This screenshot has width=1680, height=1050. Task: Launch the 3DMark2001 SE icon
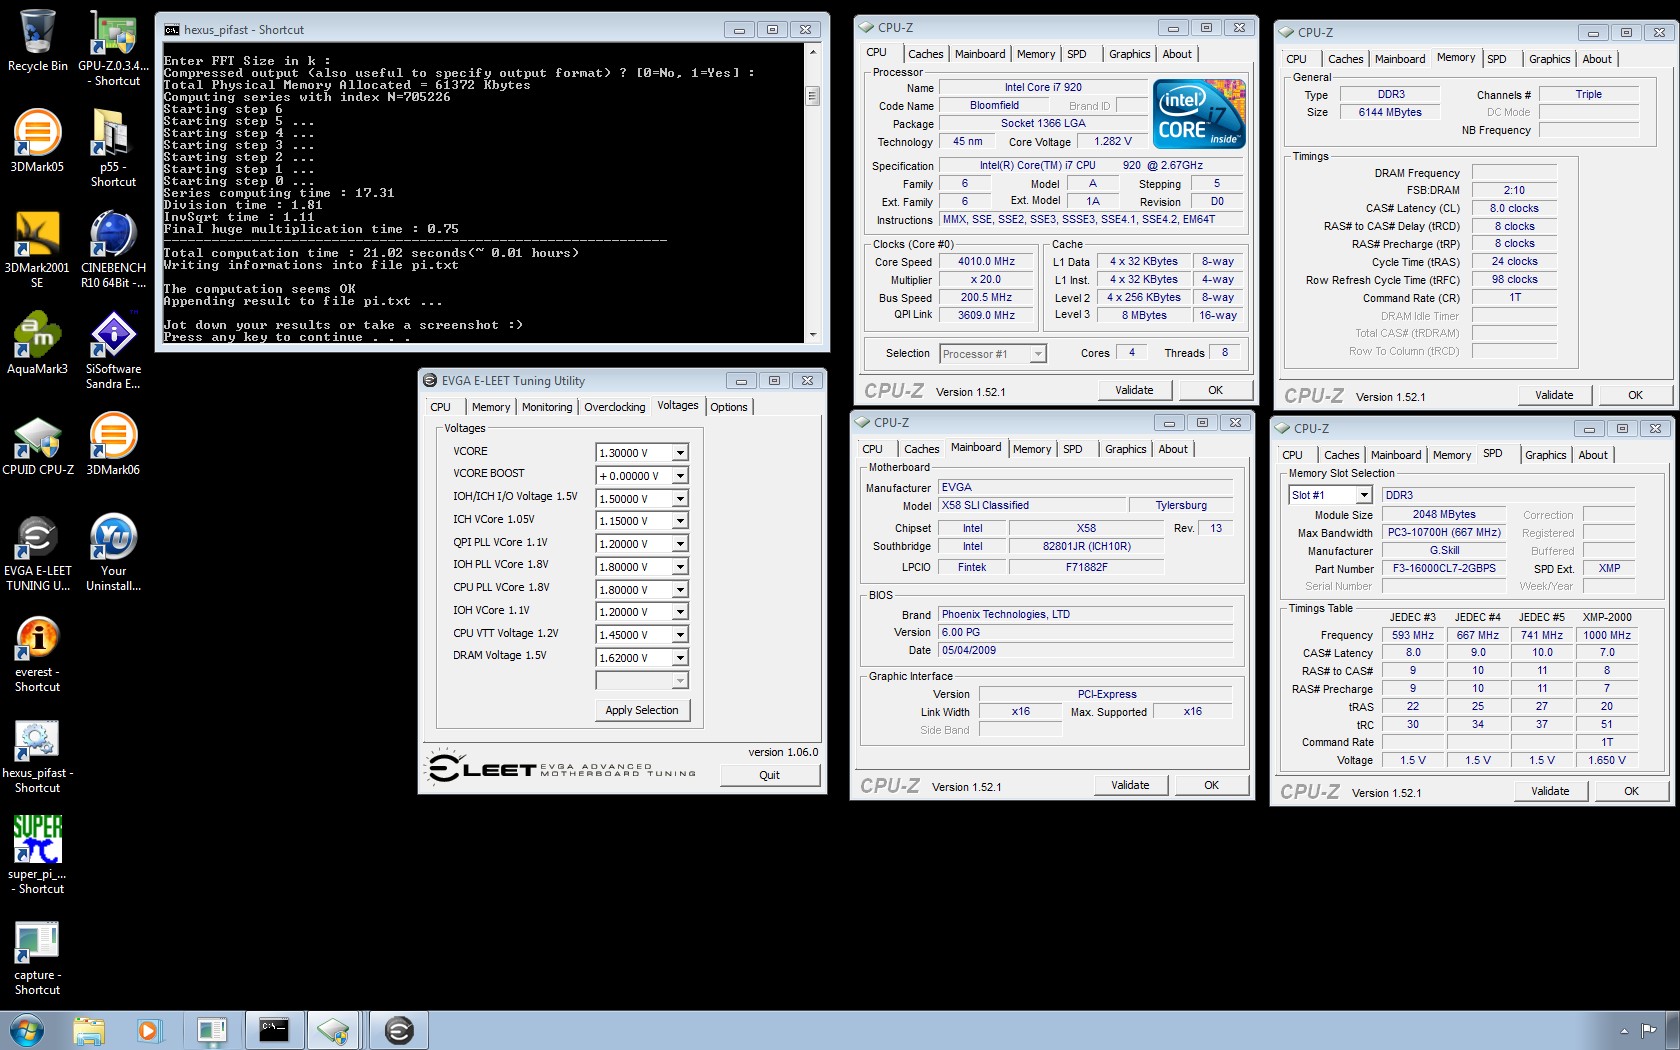(37, 250)
